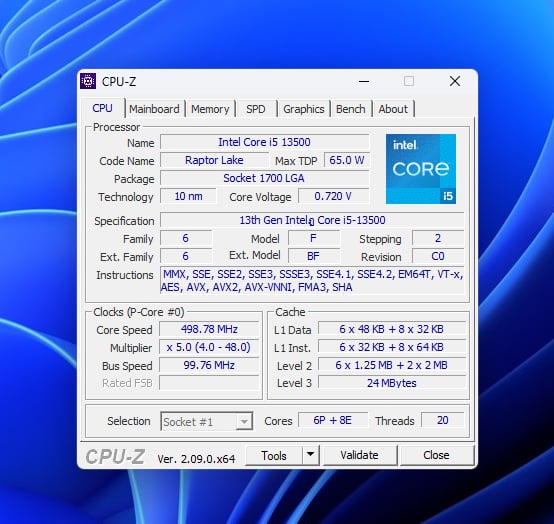The width and height of the screenshot is (554, 524).
Task: Switch to the SPD tab
Action: pyautogui.click(x=256, y=109)
